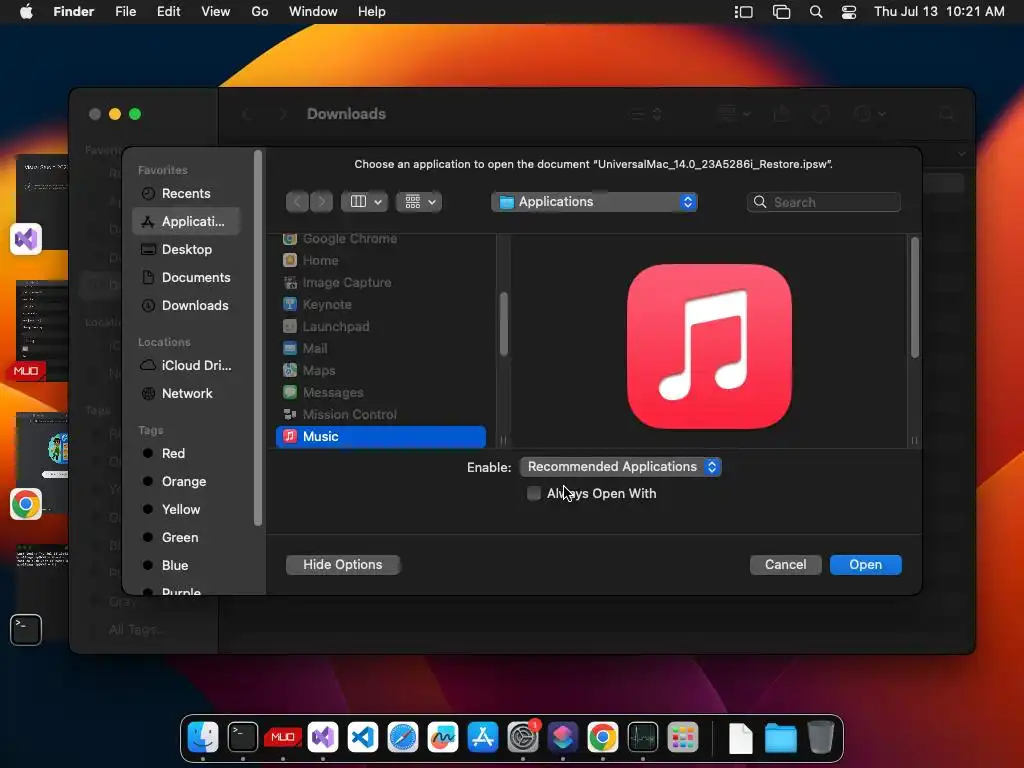This screenshot has height=768, width=1024.
Task: Select Visual Studio thumbnail in Stage Manager
Action: [x=40, y=204]
